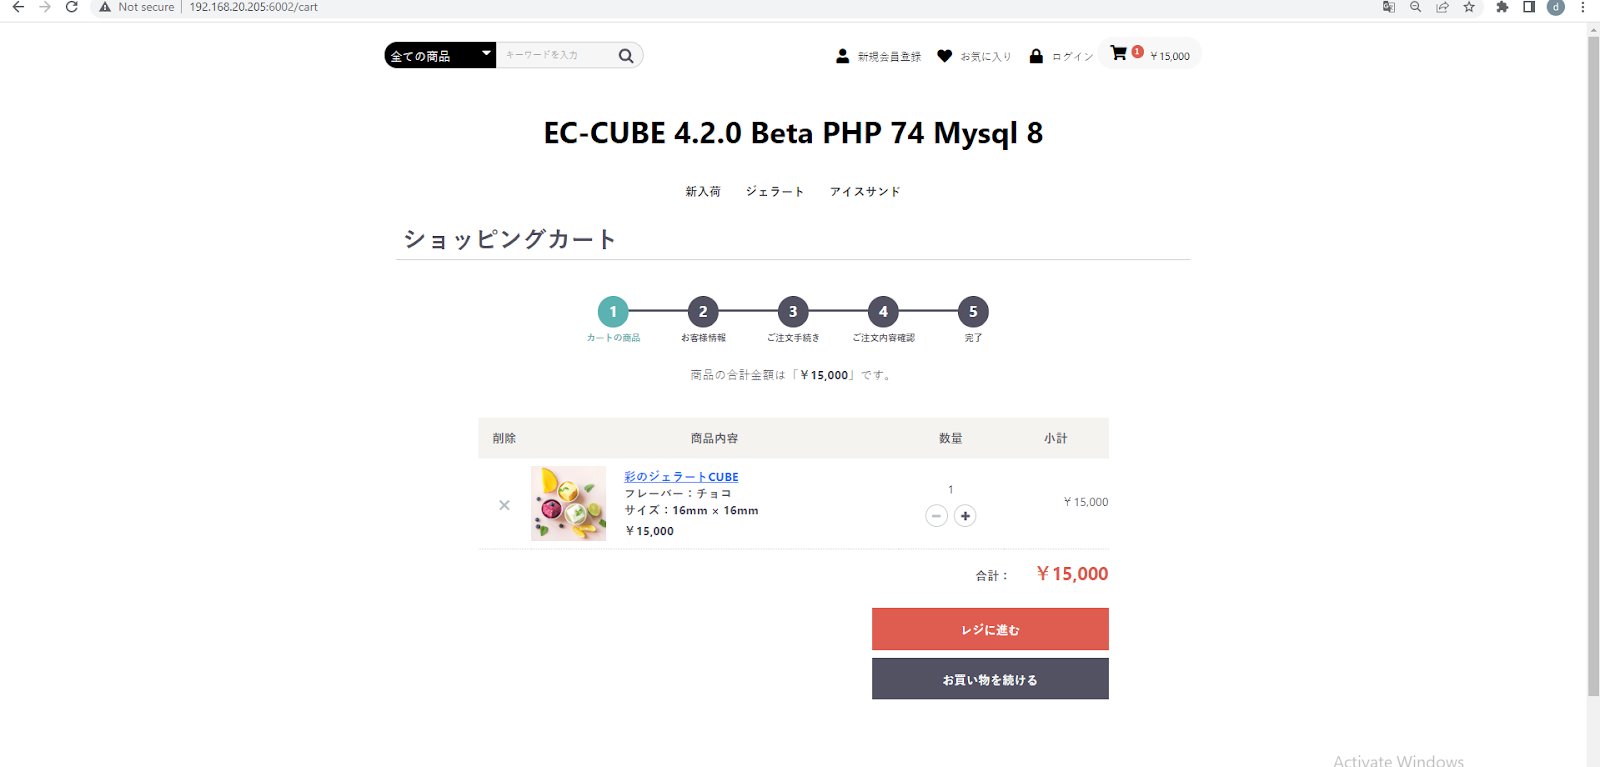Image resolution: width=1600 pixels, height=767 pixels.
Task: Click the person icon beside 新規会員登録
Action: 842,55
